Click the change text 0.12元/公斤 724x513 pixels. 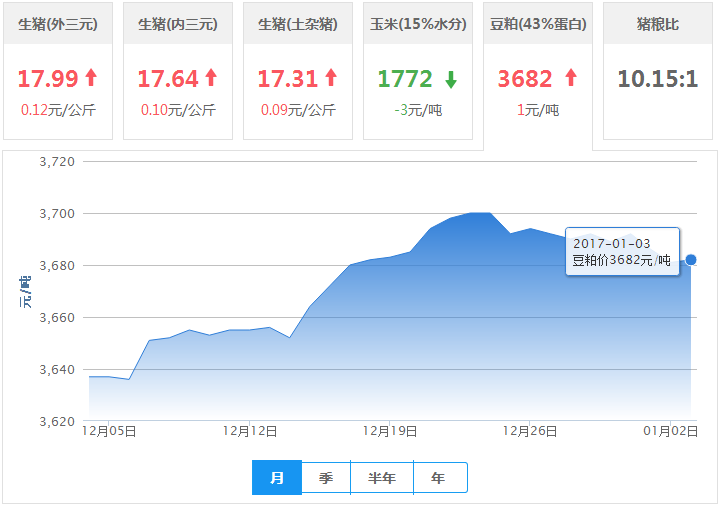pyautogui.click(x=58, y=110)
